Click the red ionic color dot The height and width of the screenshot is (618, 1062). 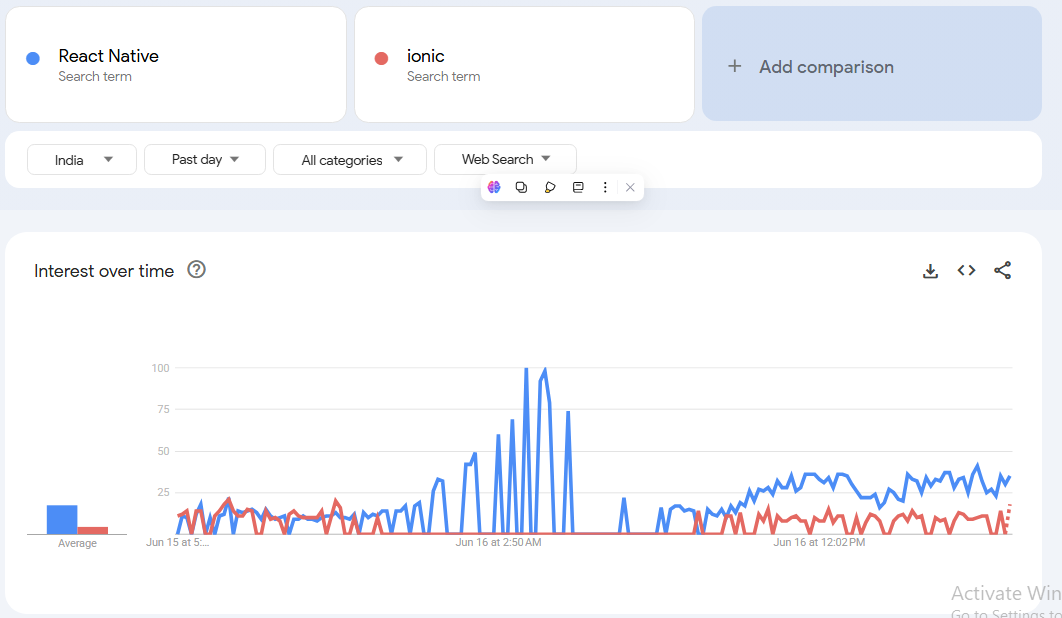pos(381,58)
